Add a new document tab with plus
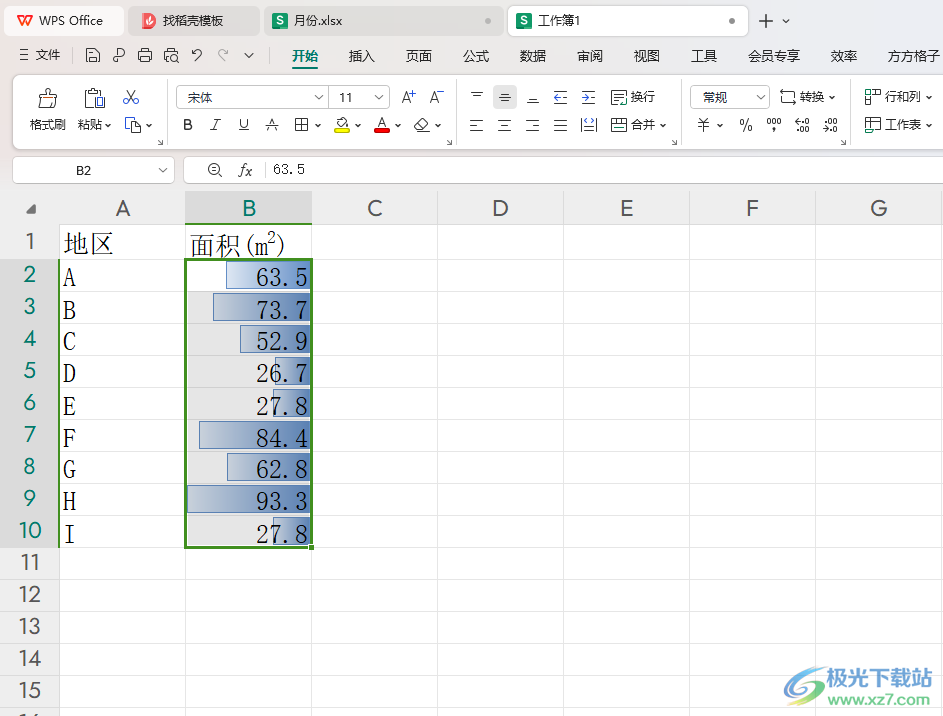 (766, 21)
